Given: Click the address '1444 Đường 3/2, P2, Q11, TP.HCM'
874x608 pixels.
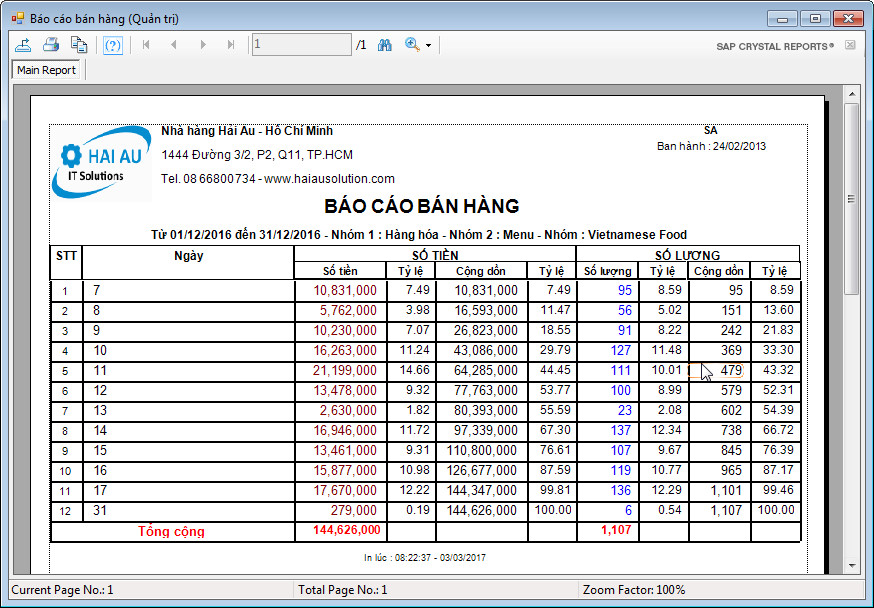Looking at the screenshot, I should coord(257,155).
